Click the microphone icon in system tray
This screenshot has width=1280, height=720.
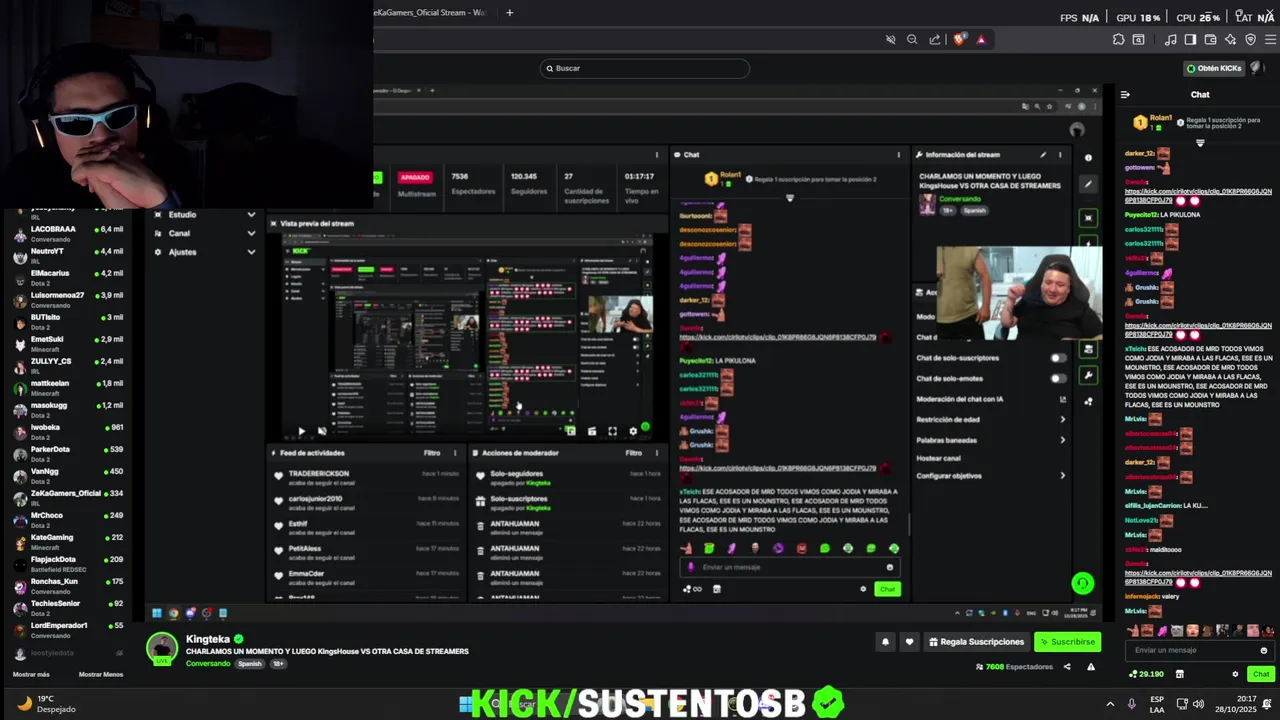[x=1131, y=704]
